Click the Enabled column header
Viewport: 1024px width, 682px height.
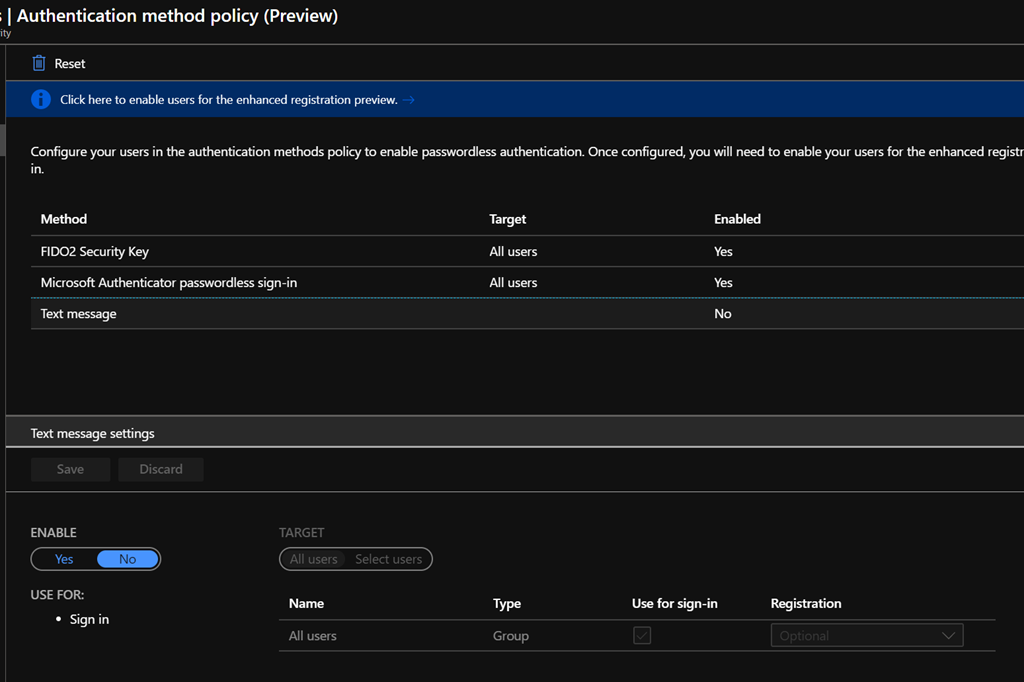click(737, 219)
